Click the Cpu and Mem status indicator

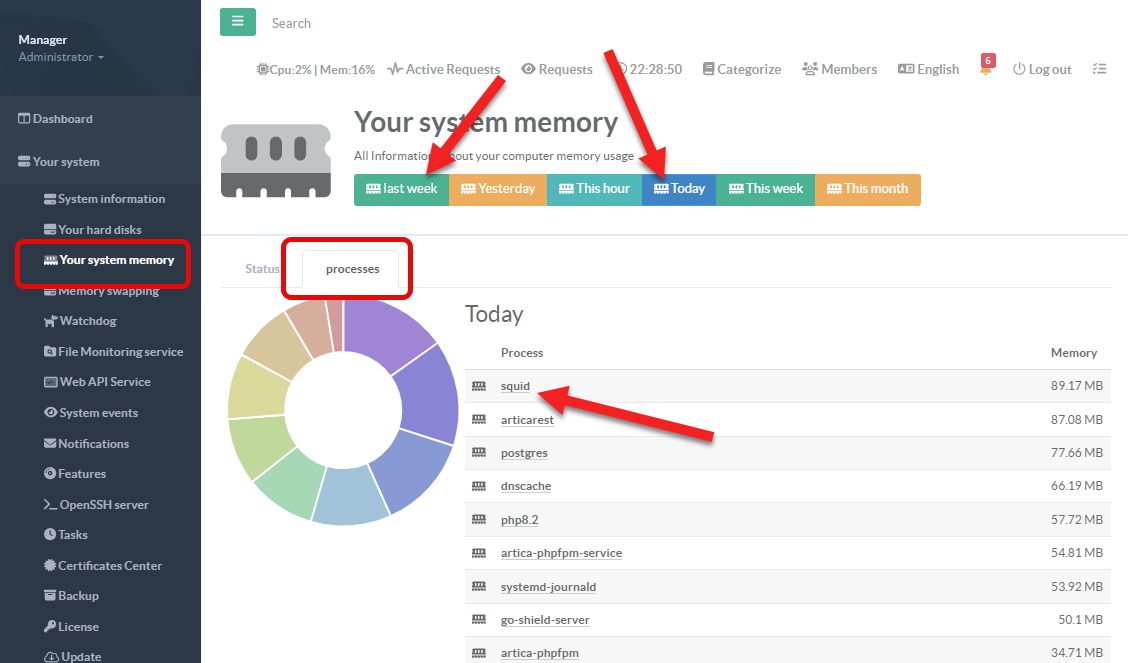tap(316, 69)
